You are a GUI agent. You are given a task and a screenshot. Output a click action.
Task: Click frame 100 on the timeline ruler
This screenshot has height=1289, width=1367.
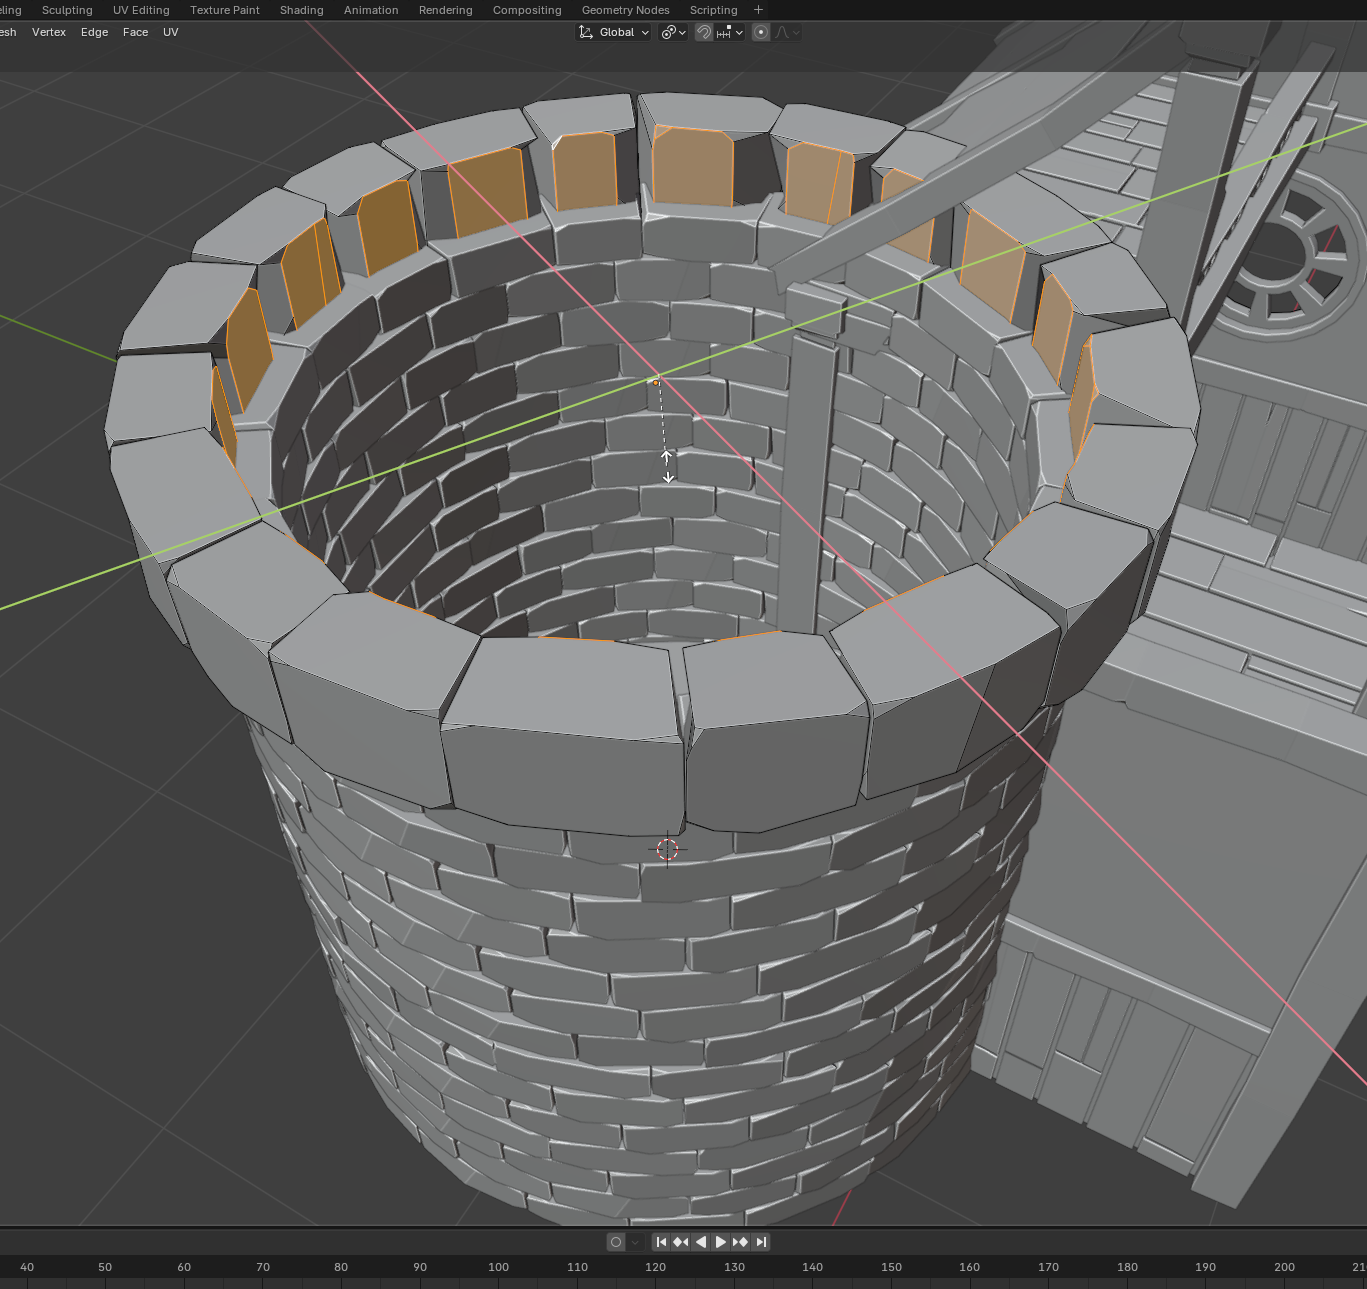(x=498, y=1267)
